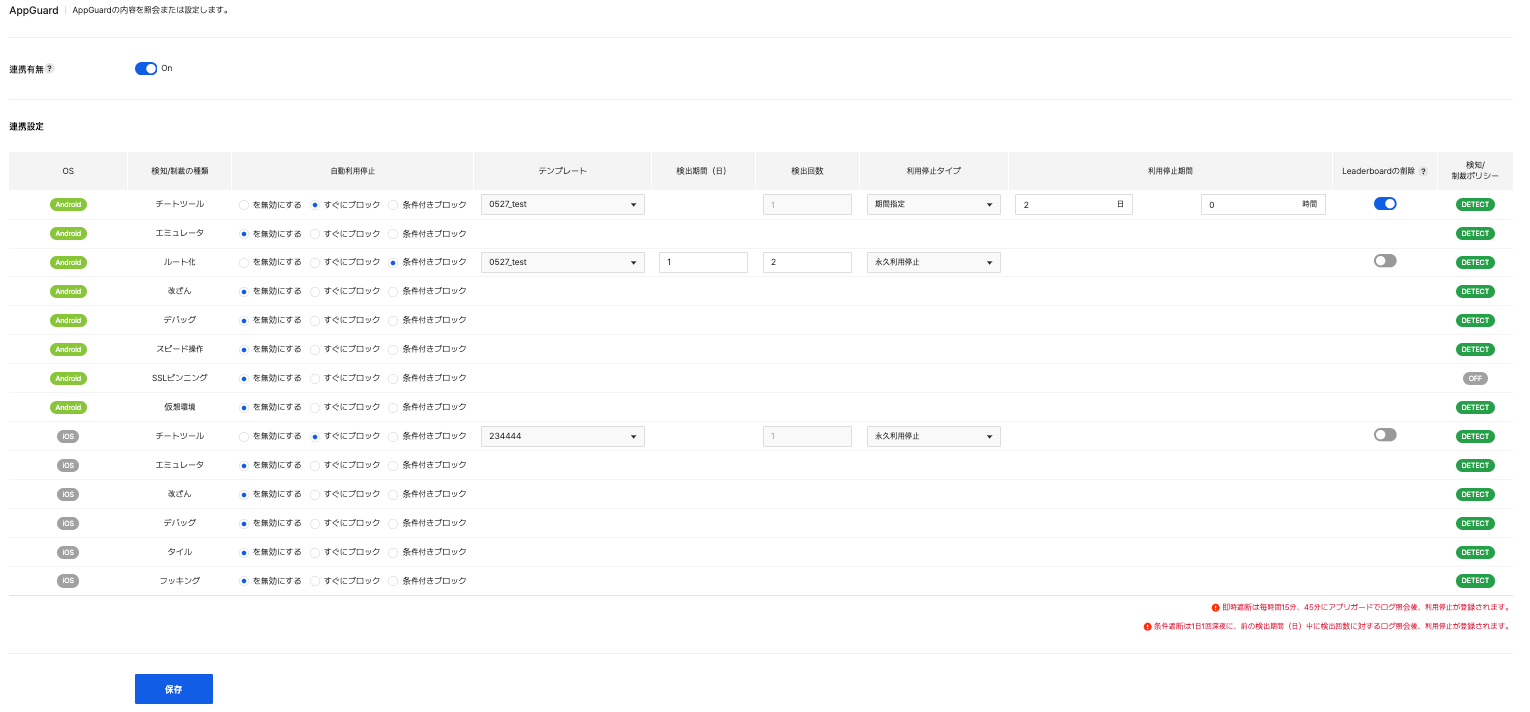The width and height of the screenshot is (1530, 712).
Task: Click the 仮想環境 row label
Action: [179, 407]
